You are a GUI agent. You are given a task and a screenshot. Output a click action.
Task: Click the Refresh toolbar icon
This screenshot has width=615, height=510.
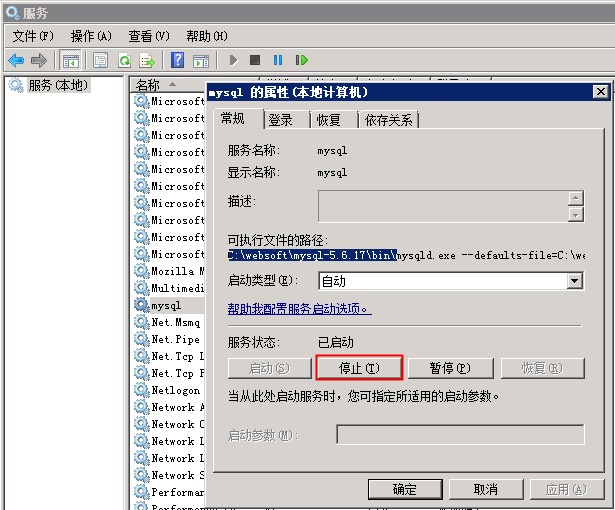tap(125, 61)
